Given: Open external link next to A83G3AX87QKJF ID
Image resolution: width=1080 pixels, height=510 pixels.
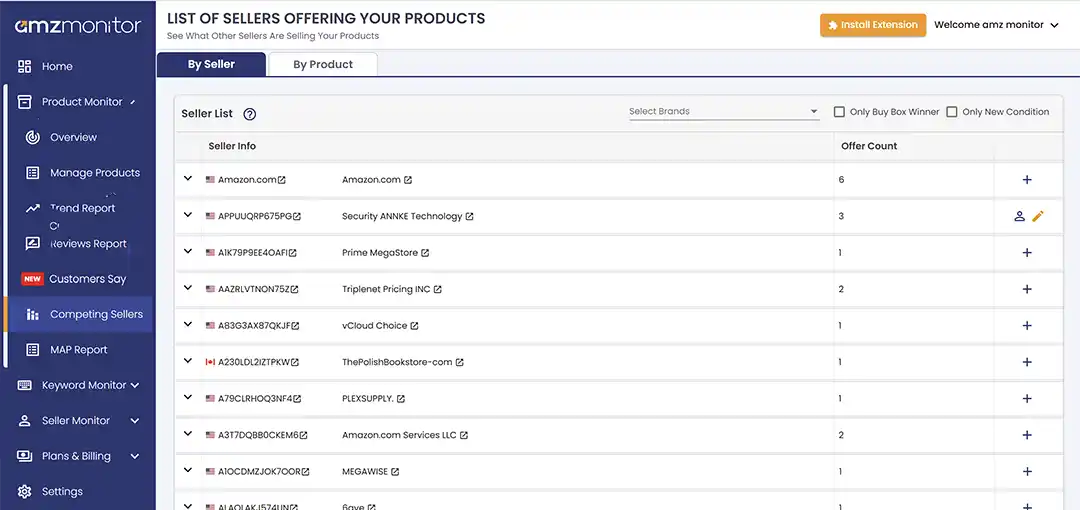Looking at the screenshot, I should (x=295, y=326).
